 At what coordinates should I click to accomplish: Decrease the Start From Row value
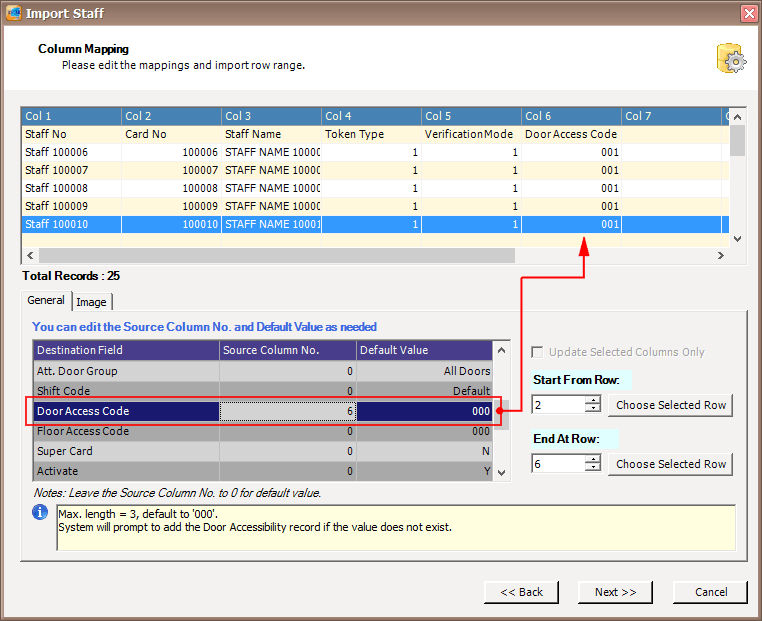coord(593,409)
